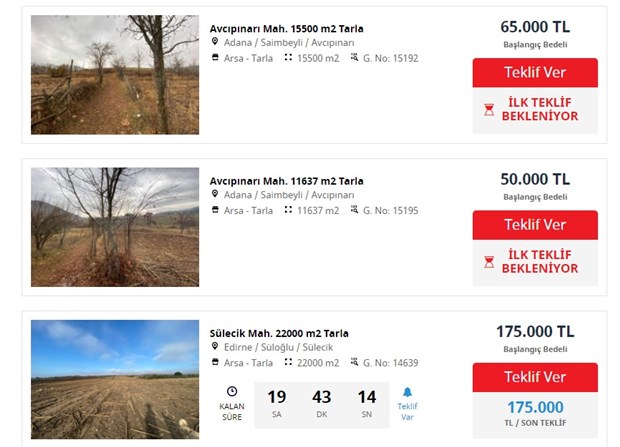Open the Sülecik Mah. 22000 m2 Tarla title
Viewport: 620px width, 447px height.
coord(279,333)
